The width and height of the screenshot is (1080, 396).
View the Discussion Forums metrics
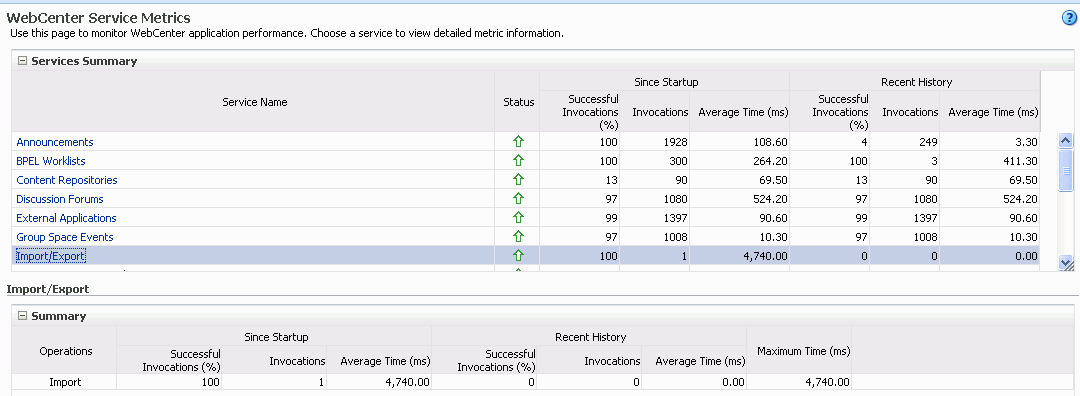(60, 199)
